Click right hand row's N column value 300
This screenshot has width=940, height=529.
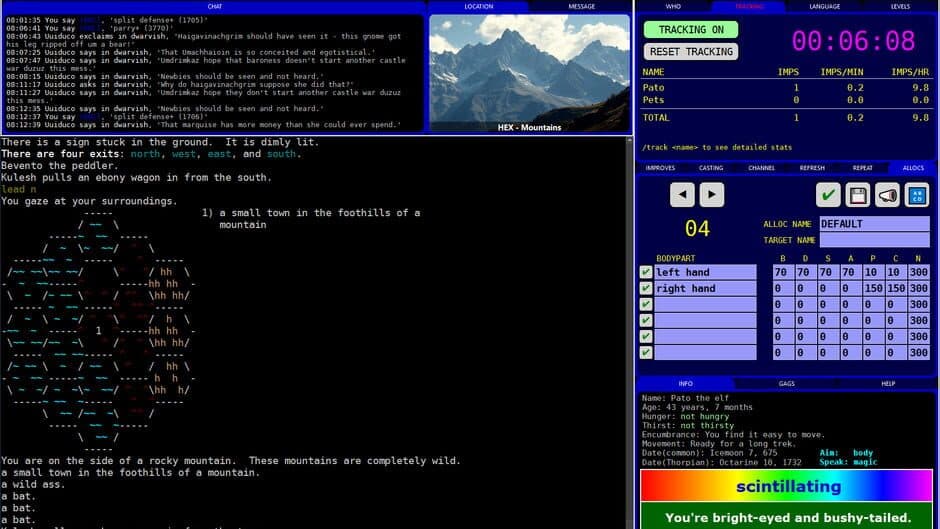[918, 288]
